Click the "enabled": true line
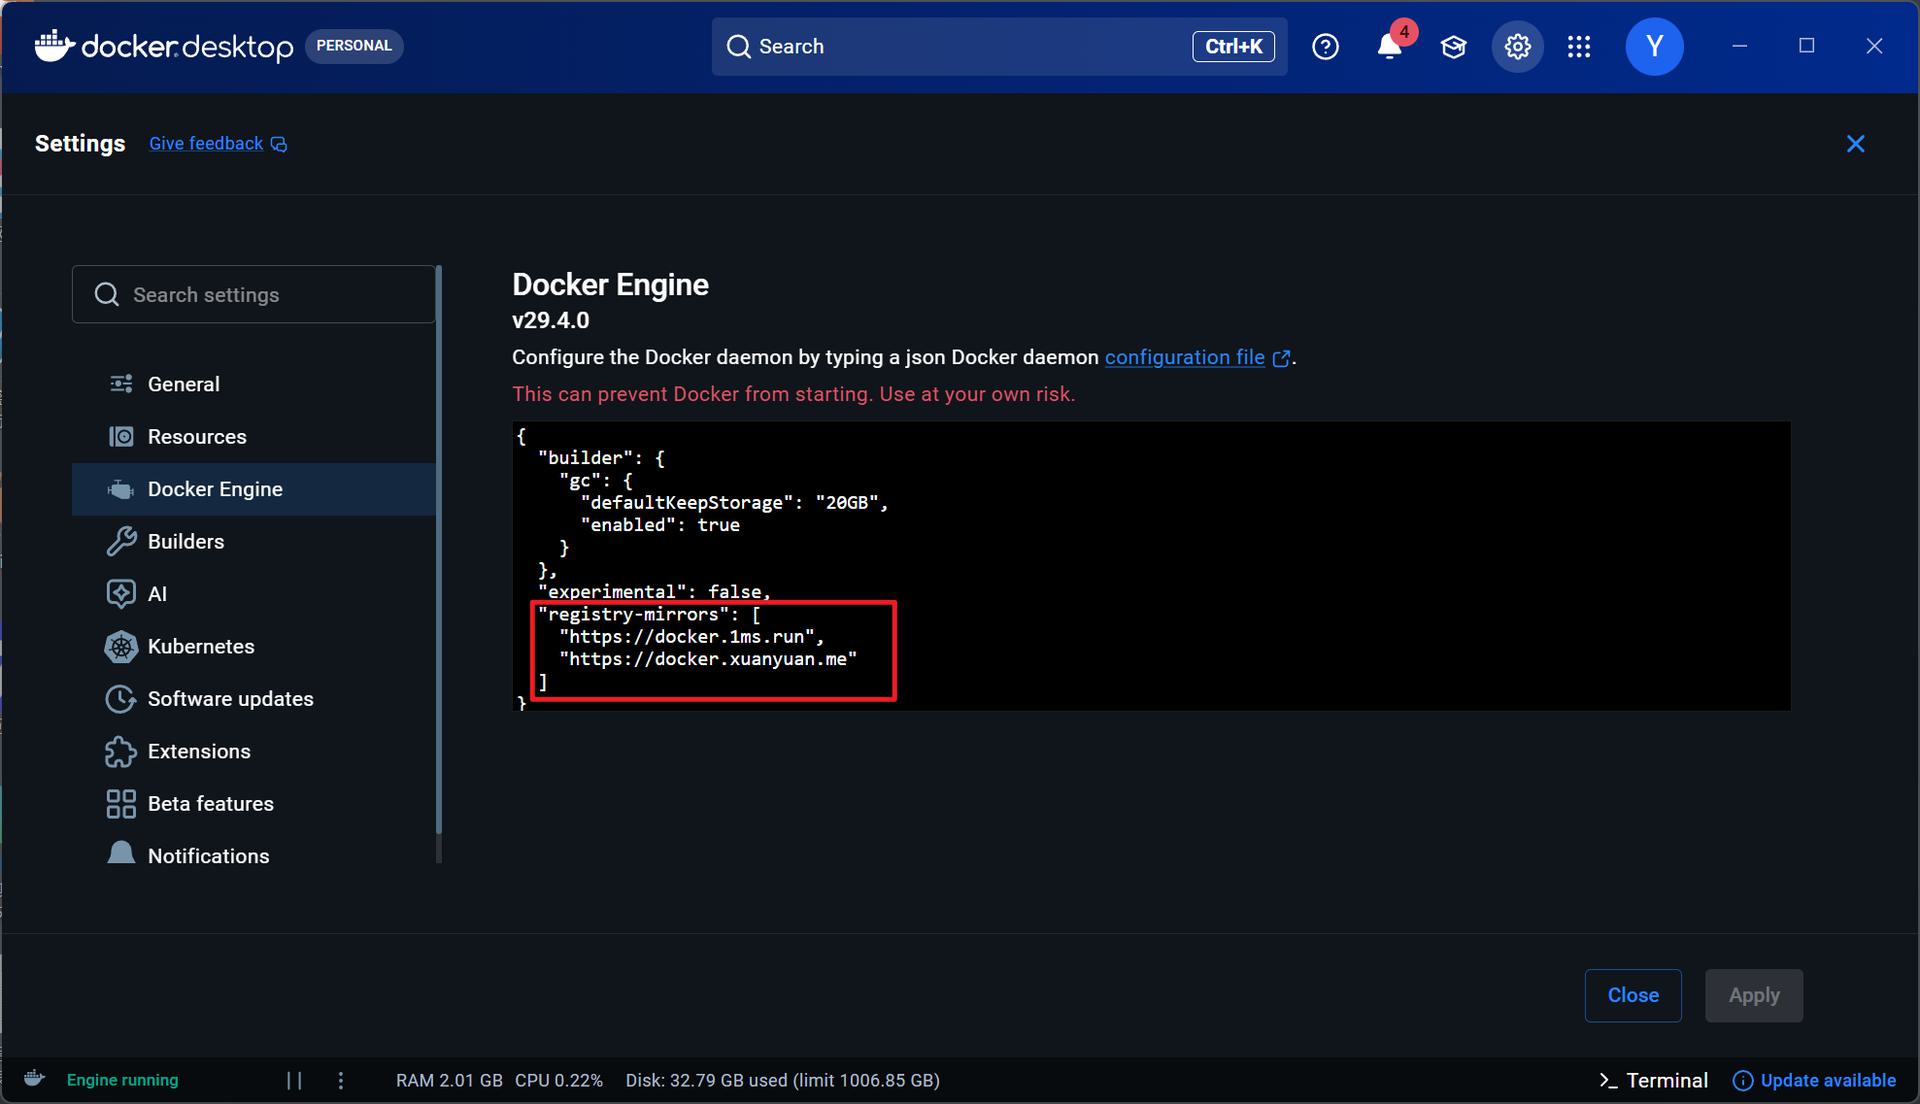Screen dimensions: 1920x1104 [x=660, y=525]
